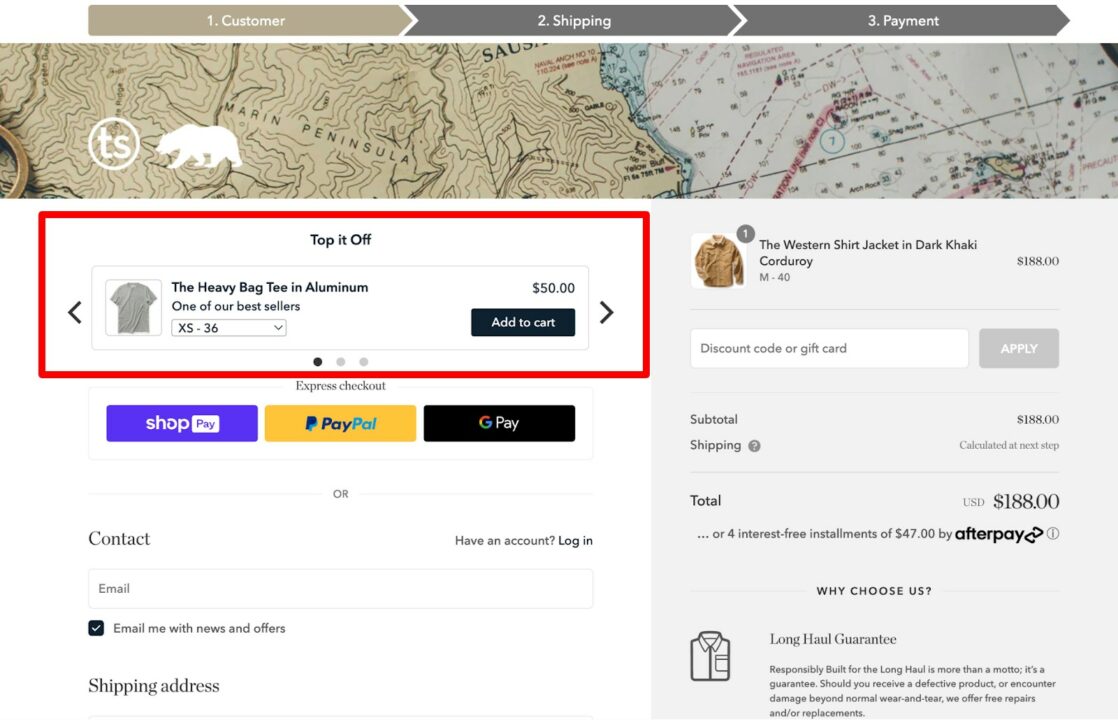Click the $50.00 price of the tee

pos(553,288)
